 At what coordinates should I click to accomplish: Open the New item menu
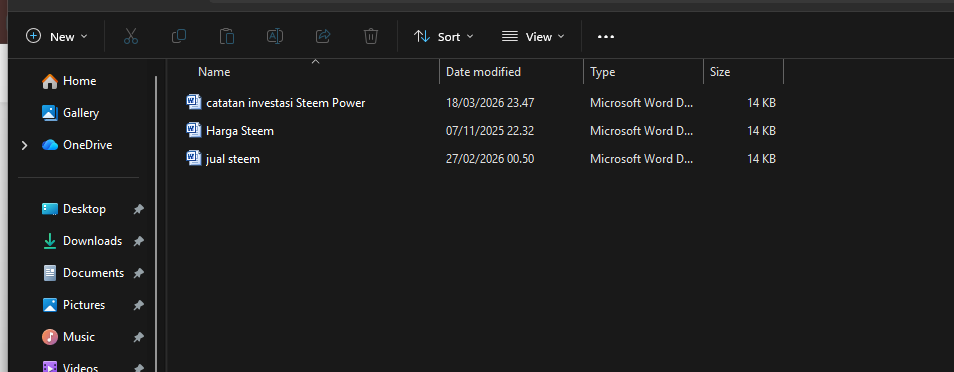[x=57, y=37]
